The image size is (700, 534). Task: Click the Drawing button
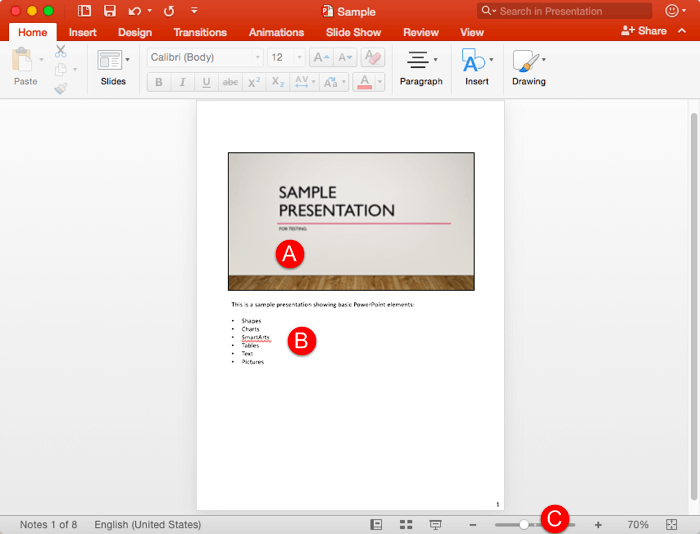(x=529, y=68)
